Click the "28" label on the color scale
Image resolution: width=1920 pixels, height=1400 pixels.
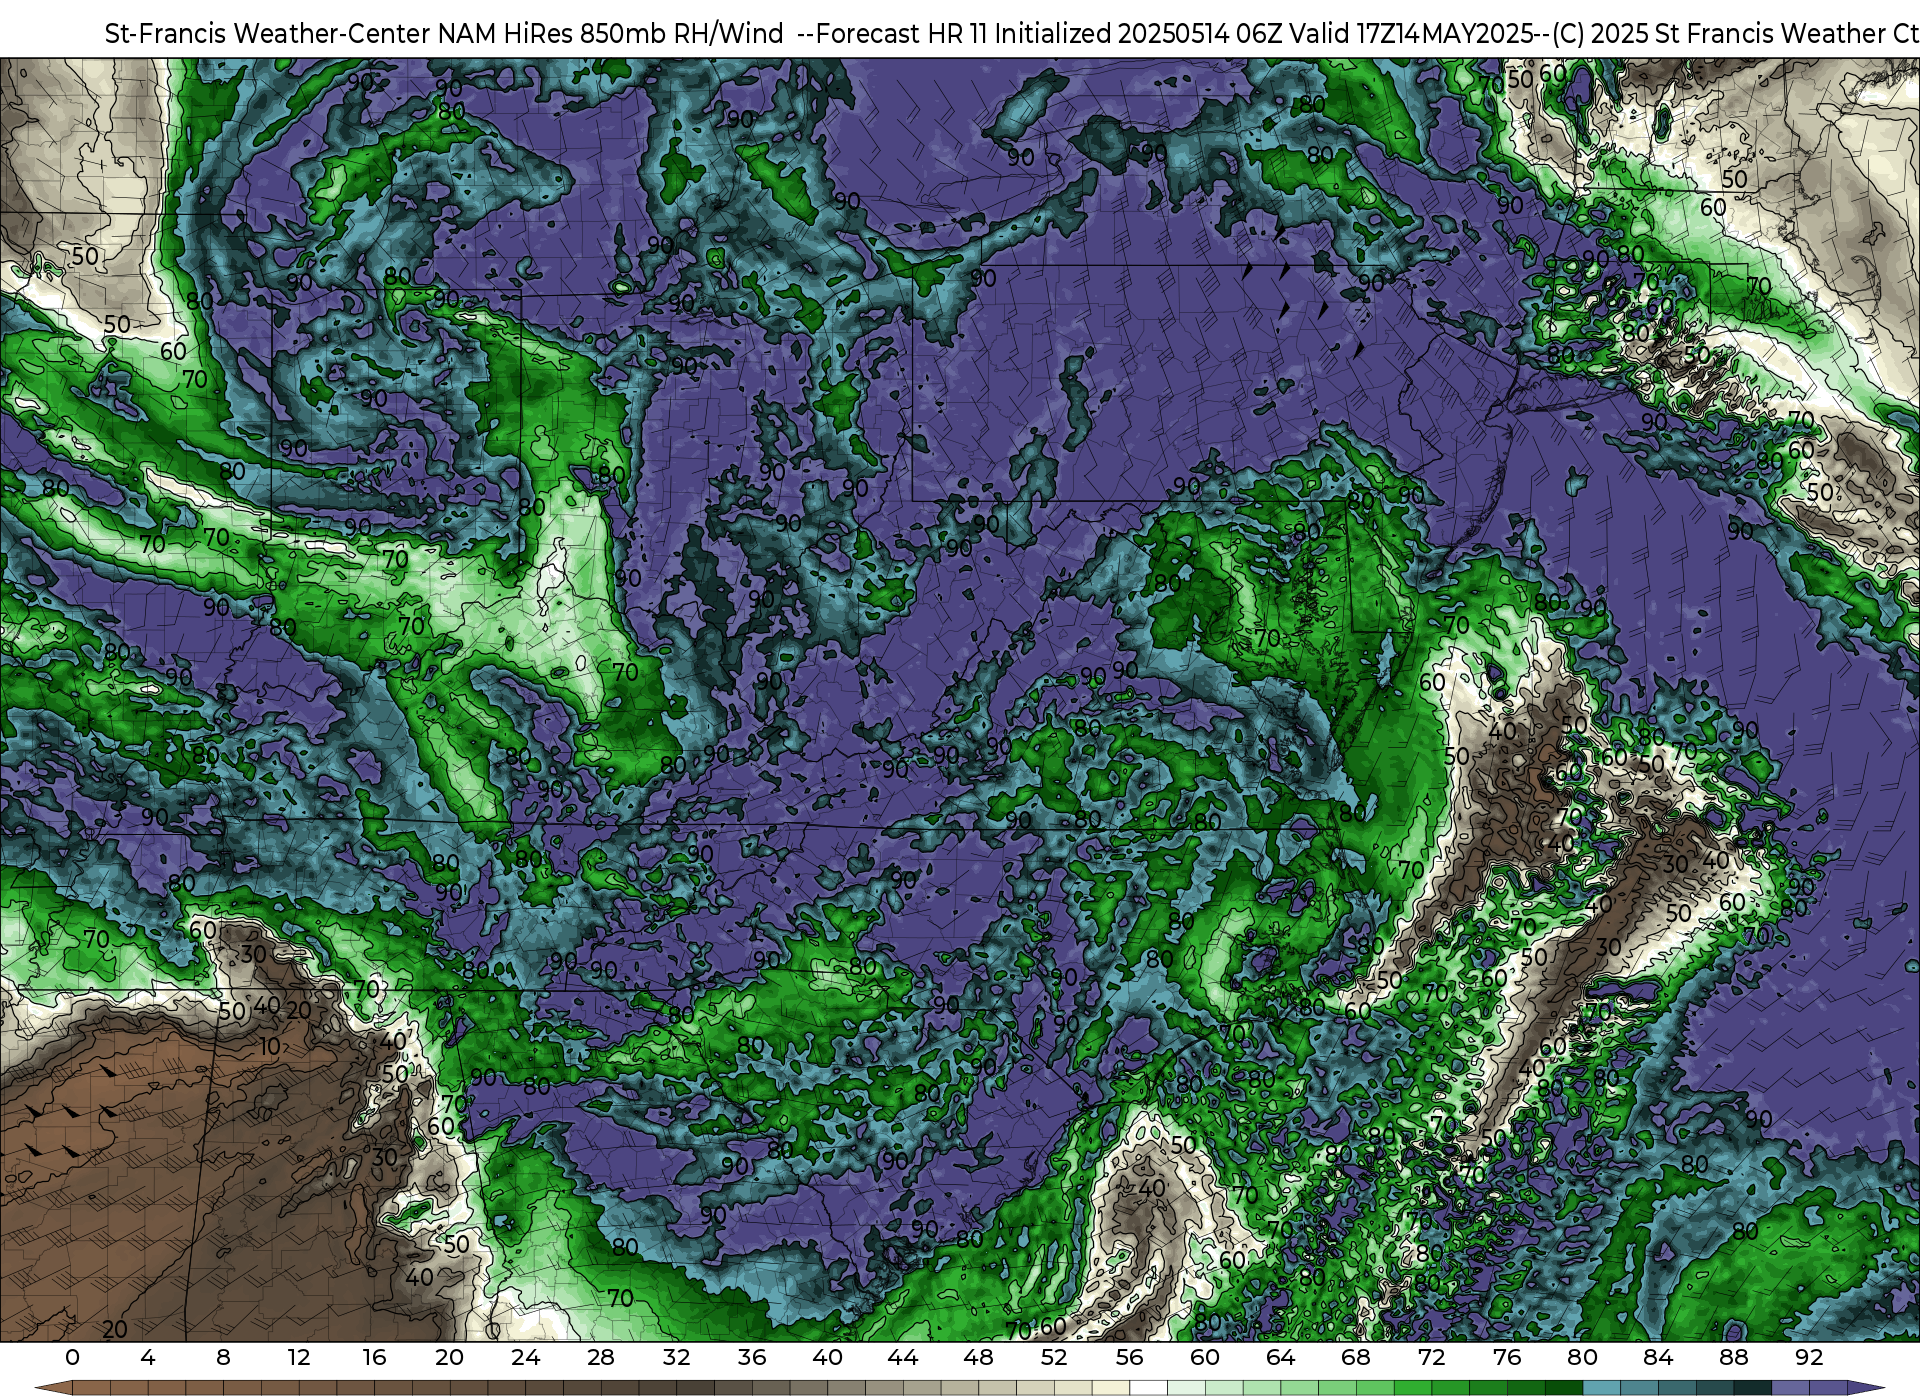click(x=601, y=1358)
